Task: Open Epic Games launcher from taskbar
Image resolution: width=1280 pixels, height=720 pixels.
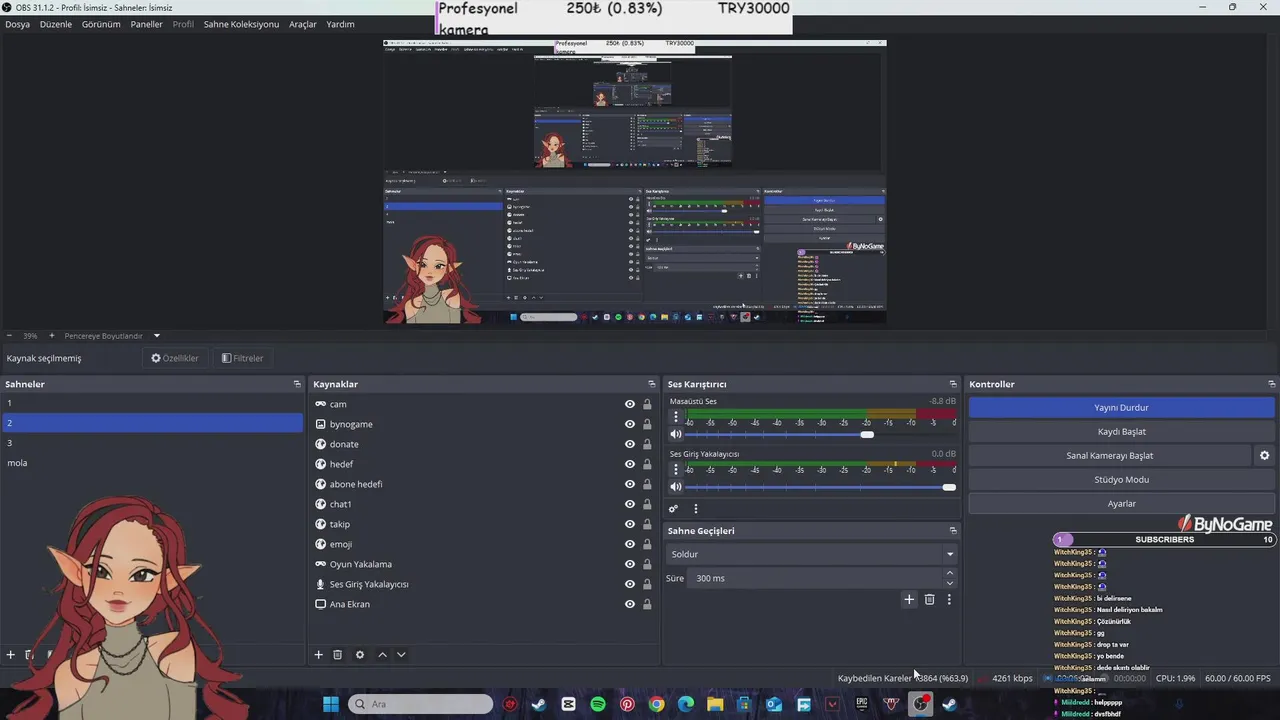Action: pyautogui.click(x=862, y=704)
